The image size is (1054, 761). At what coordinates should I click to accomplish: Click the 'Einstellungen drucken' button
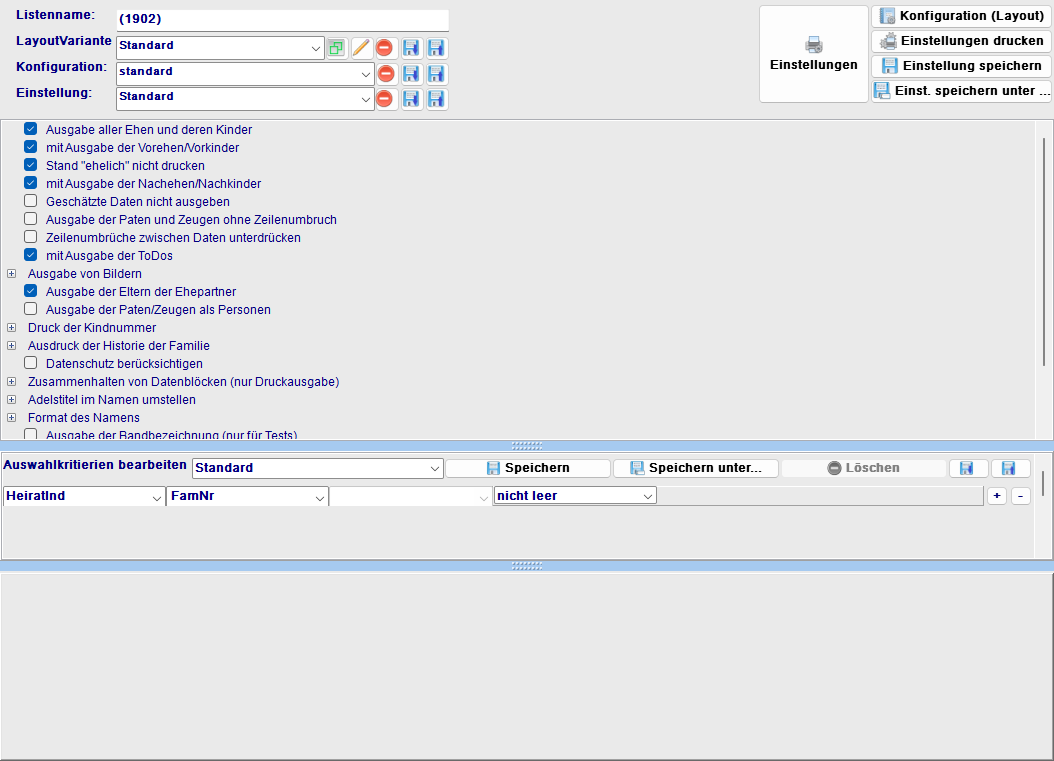click(961, 41)
